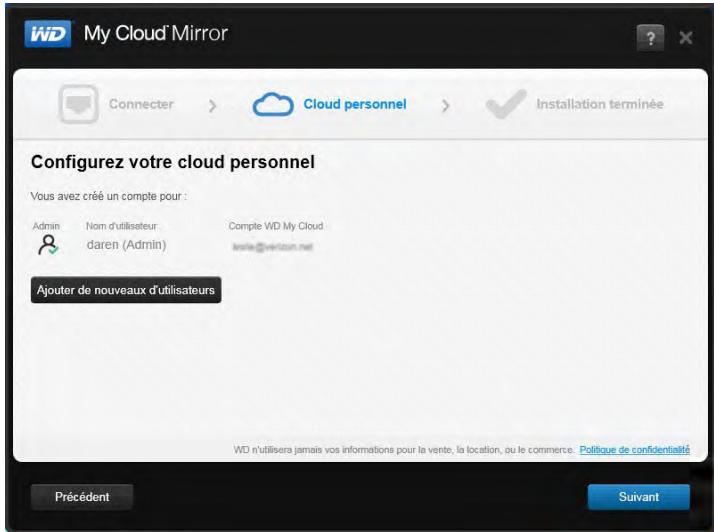
Task: Select the Cloud personnel step label
Action: tap(355, 104)
